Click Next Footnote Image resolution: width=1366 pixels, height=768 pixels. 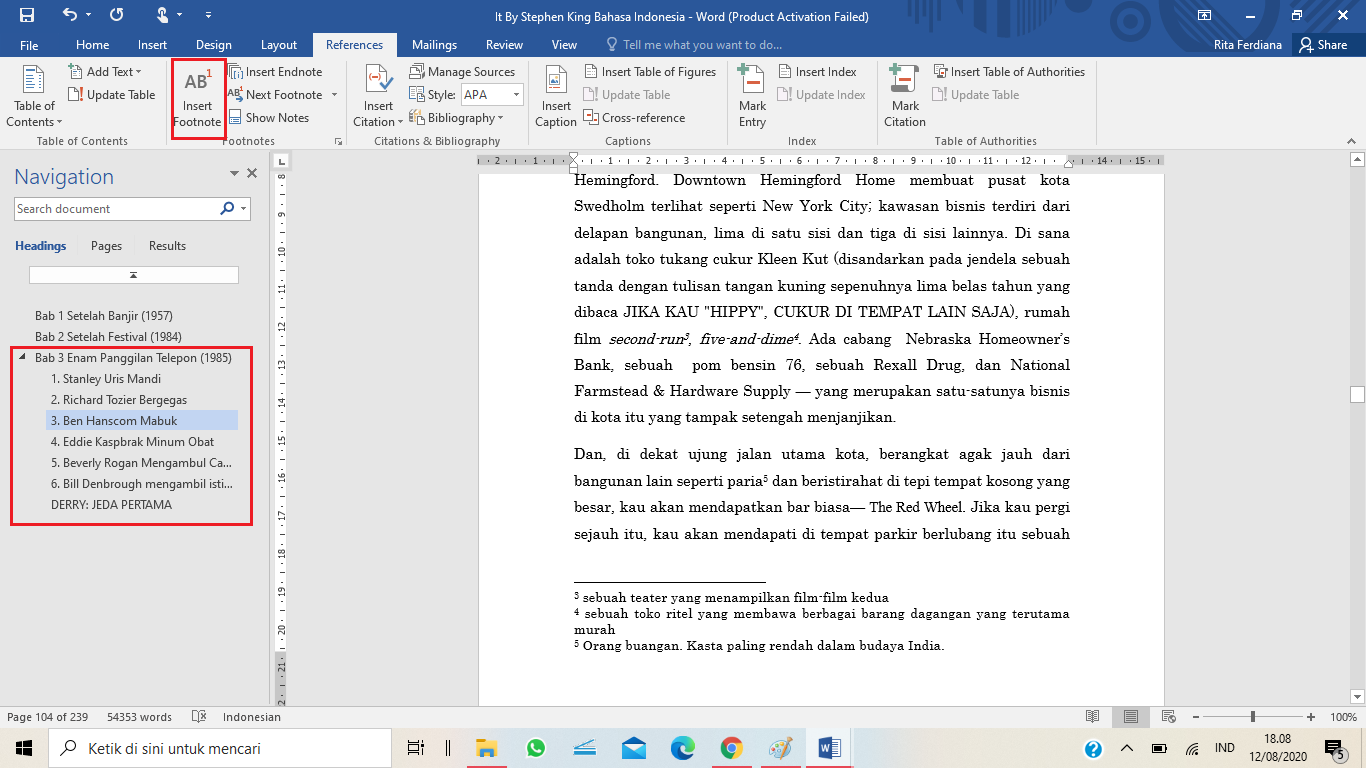pyautogui.click(x=276, y=95)
